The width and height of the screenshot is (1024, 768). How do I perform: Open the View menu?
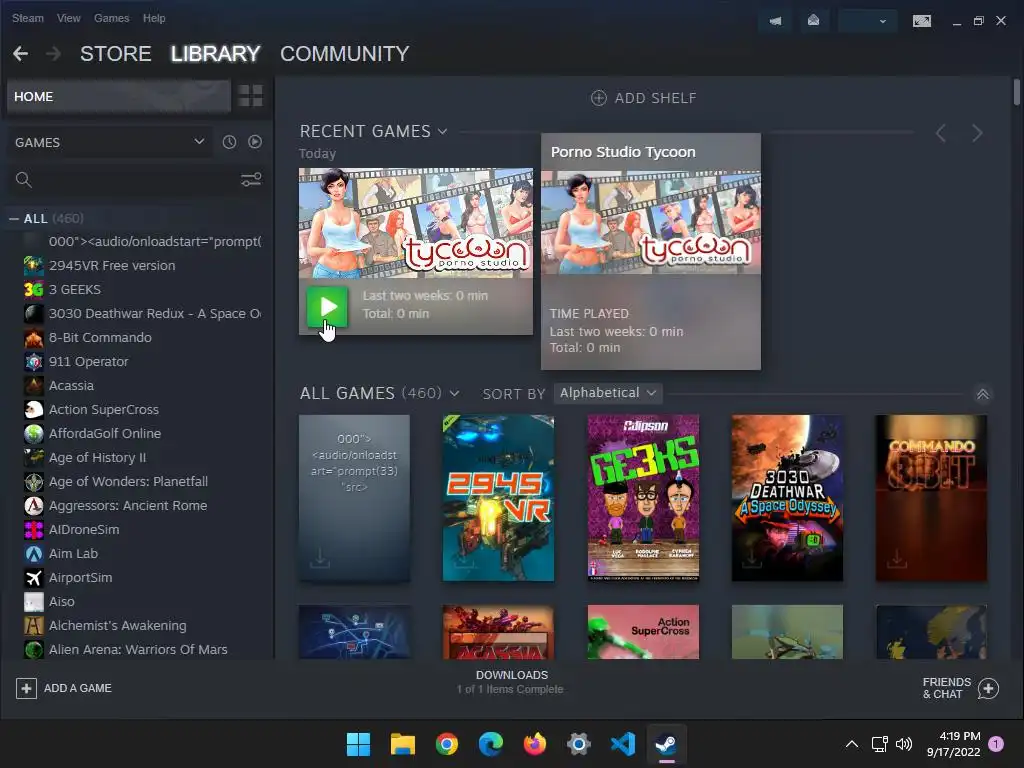(69, 18)
